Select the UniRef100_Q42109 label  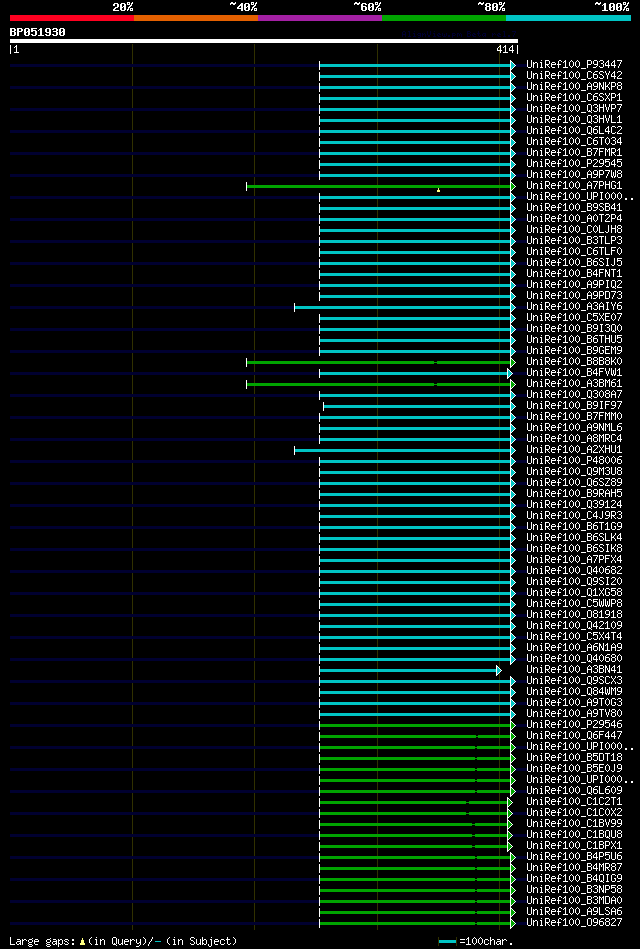point(574,626)
